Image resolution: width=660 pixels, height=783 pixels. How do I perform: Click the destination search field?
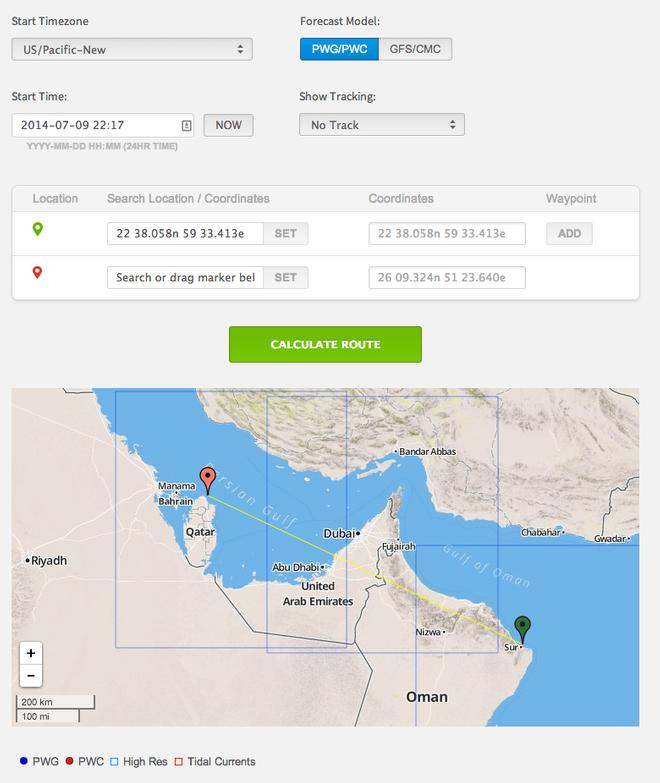pyautogui.click(x=185, y=278)
